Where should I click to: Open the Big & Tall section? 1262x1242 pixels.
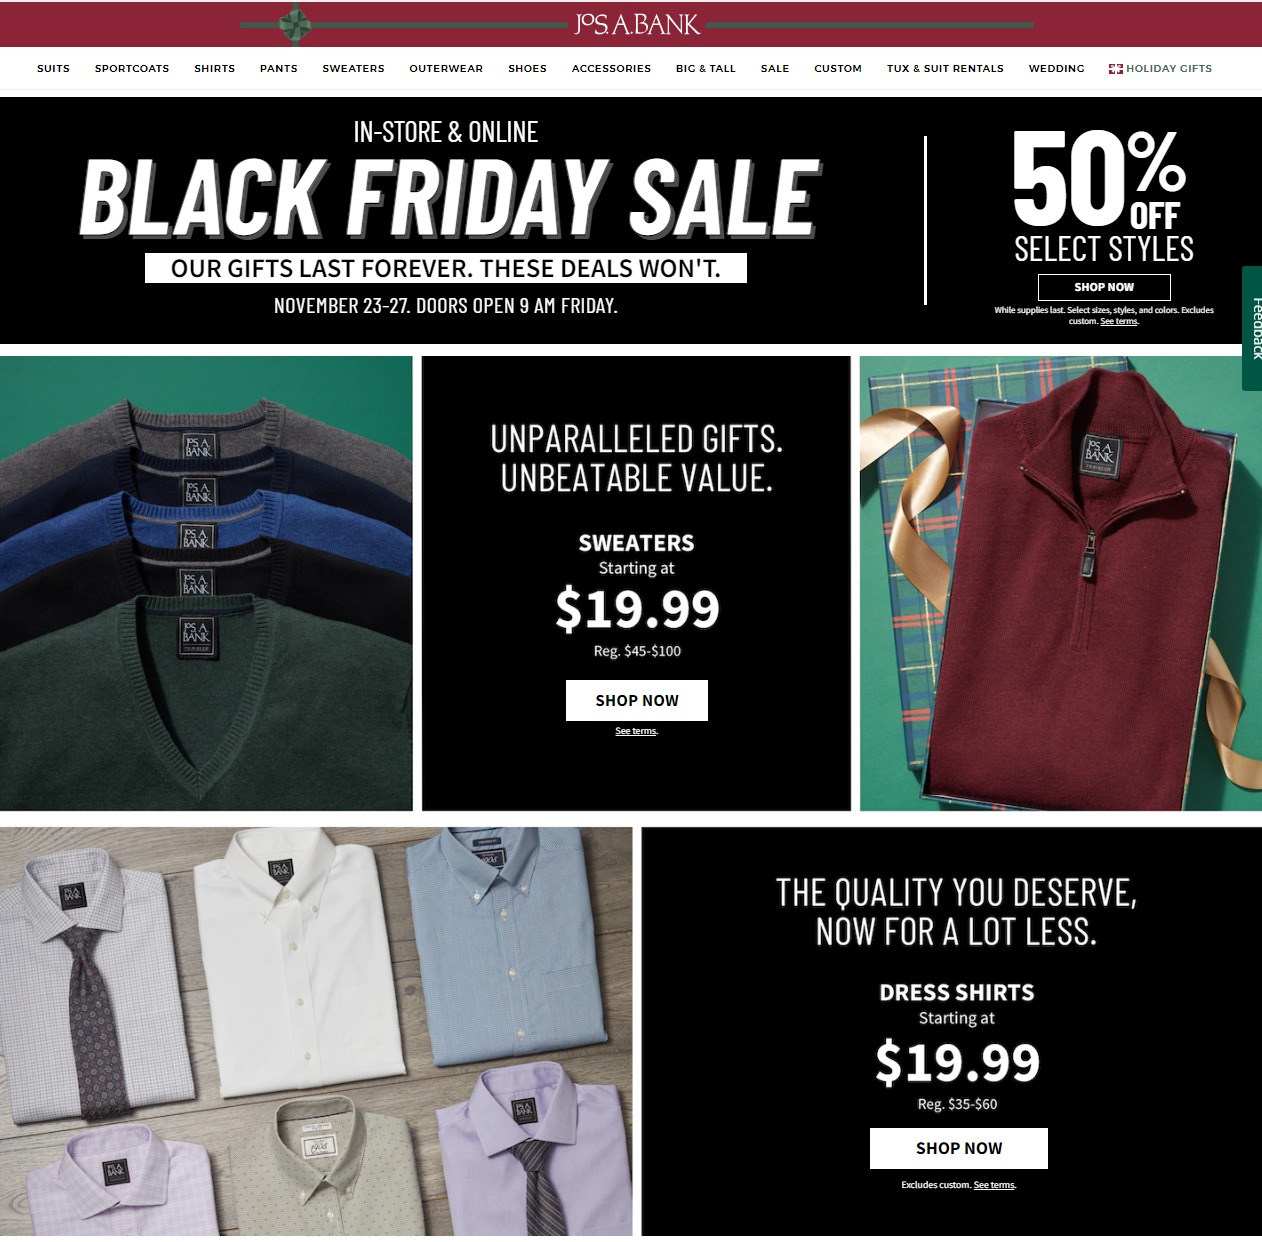coord(705,69)
